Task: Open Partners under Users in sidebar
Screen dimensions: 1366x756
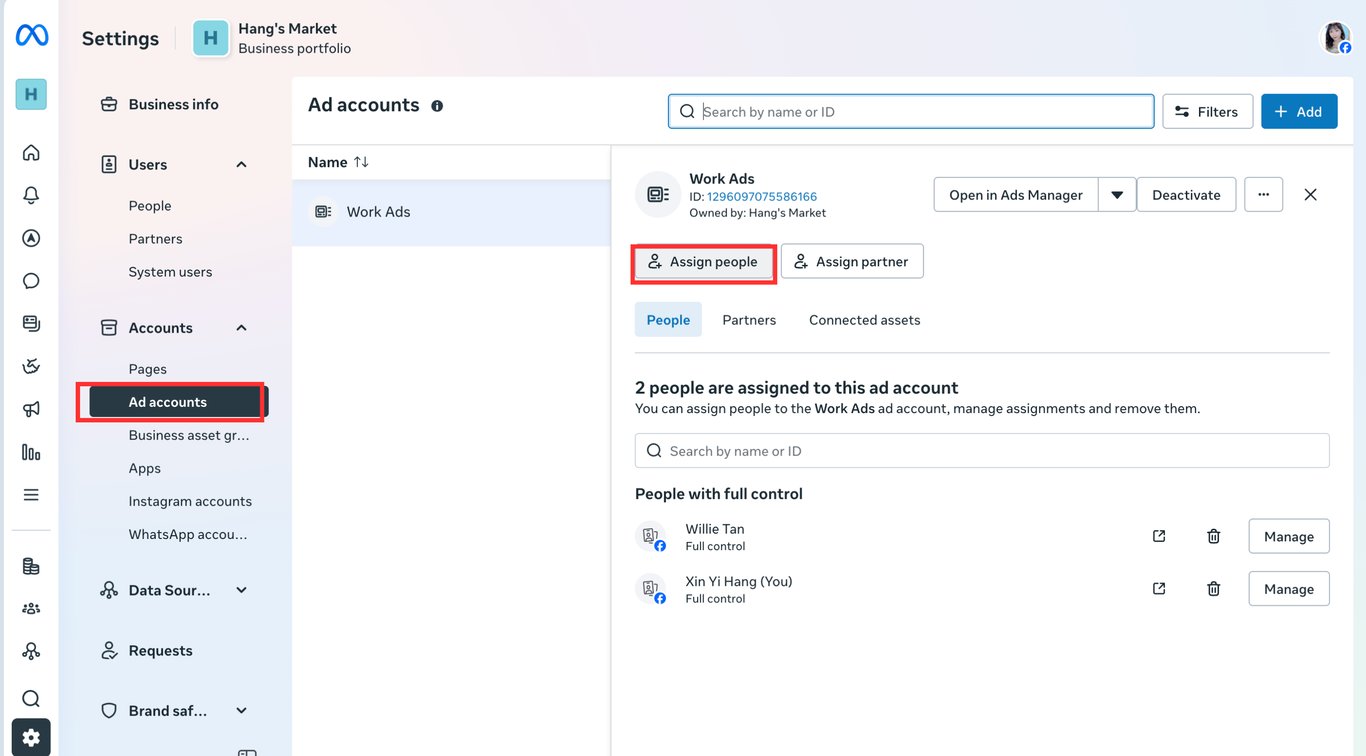Action: coord(155,239)
